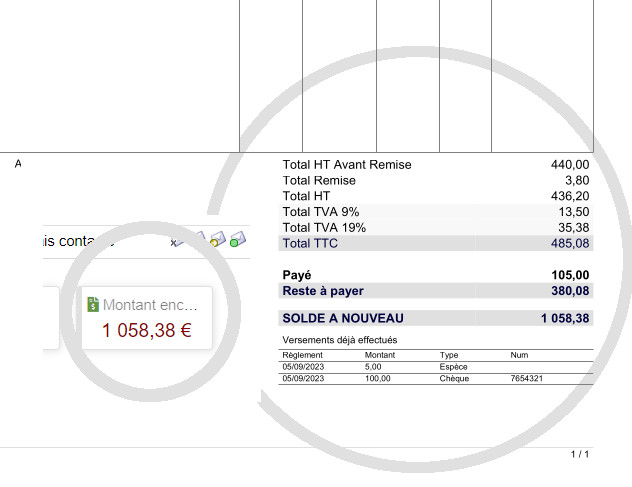Select the Total Remise label
The height and width of the screenshot is (487, 632).
(319, 180)
